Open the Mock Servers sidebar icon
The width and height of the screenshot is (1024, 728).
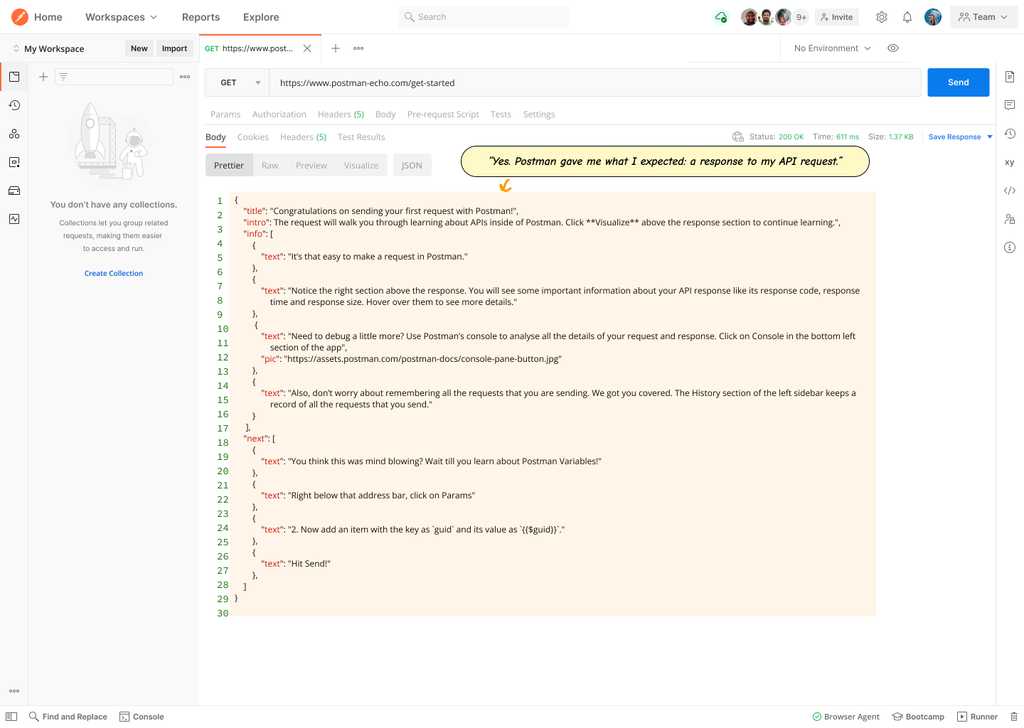point(14,191)
